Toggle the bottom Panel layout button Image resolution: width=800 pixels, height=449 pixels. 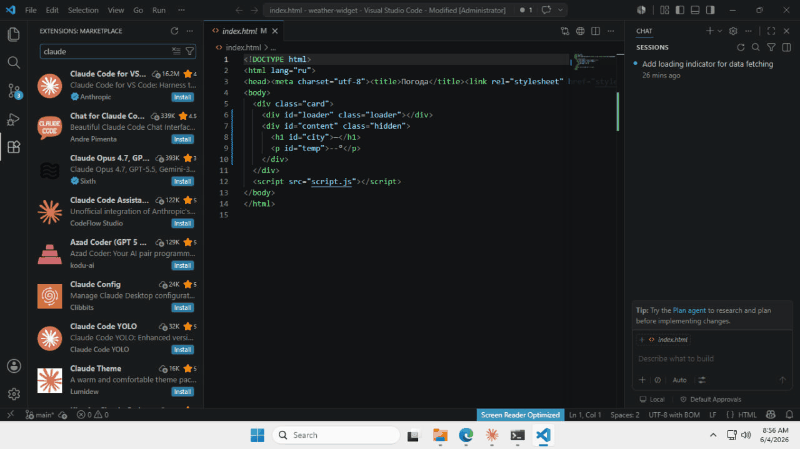tap(695, 10)
